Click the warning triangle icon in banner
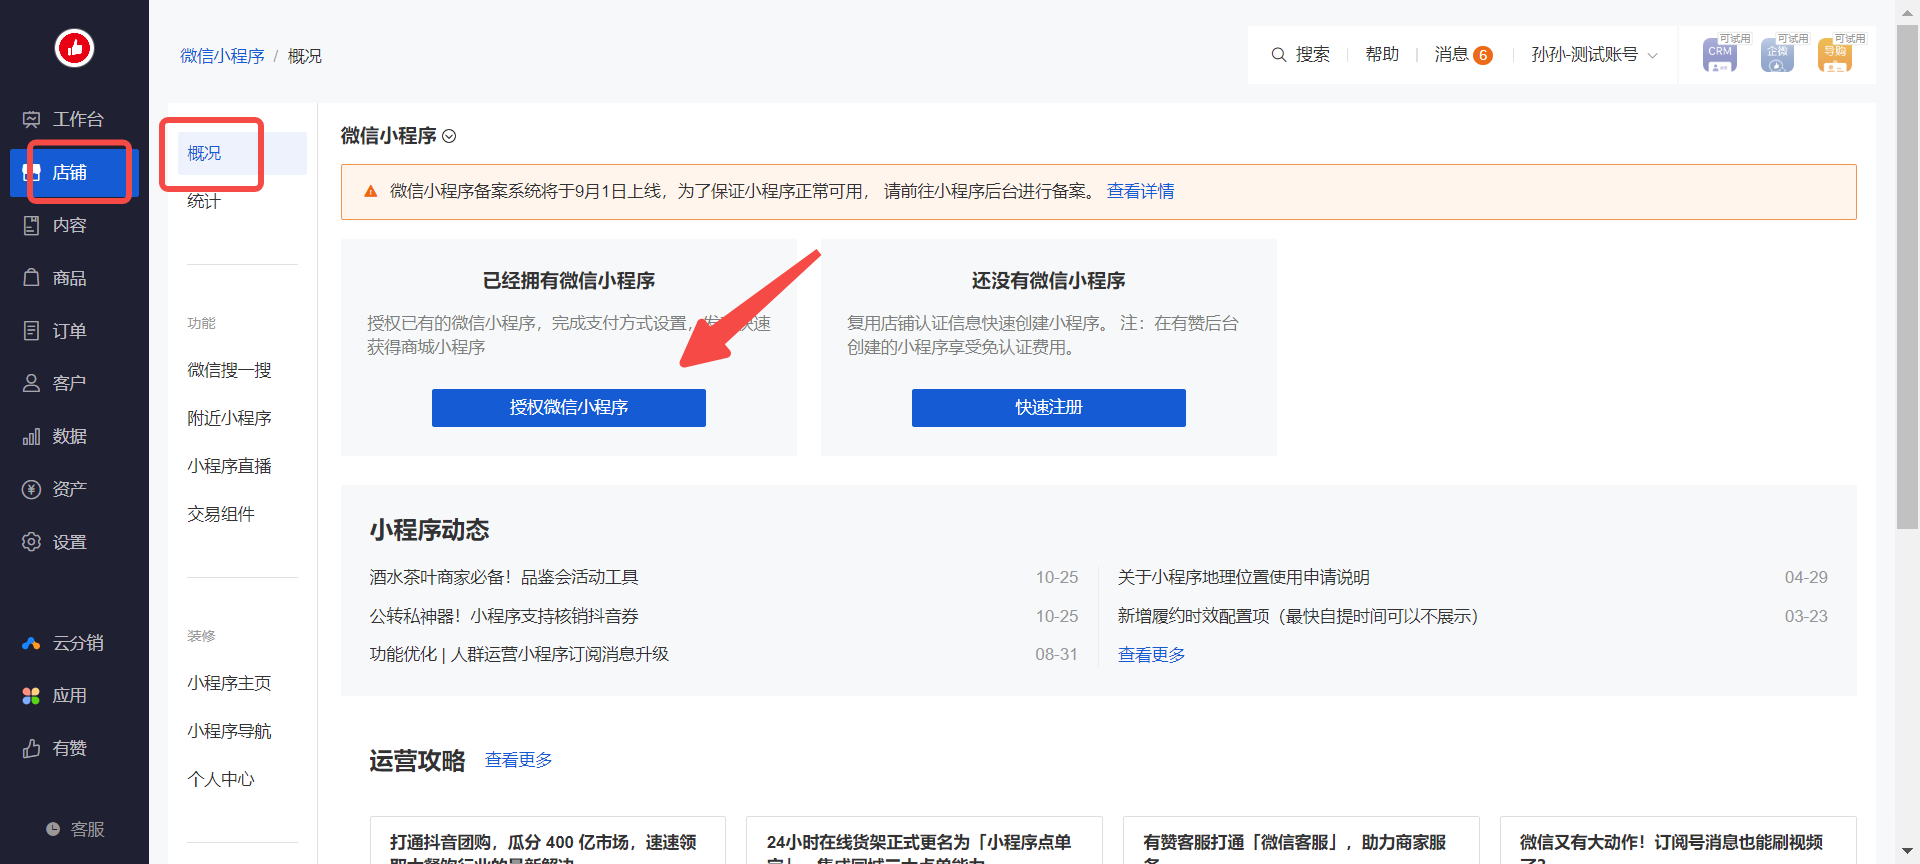The height and width of the screenshot is (864, 1920). click(x=371, y=191)
